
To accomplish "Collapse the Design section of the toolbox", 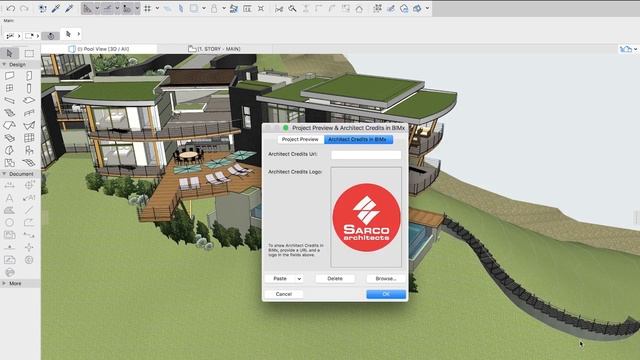I will (4, 64).
